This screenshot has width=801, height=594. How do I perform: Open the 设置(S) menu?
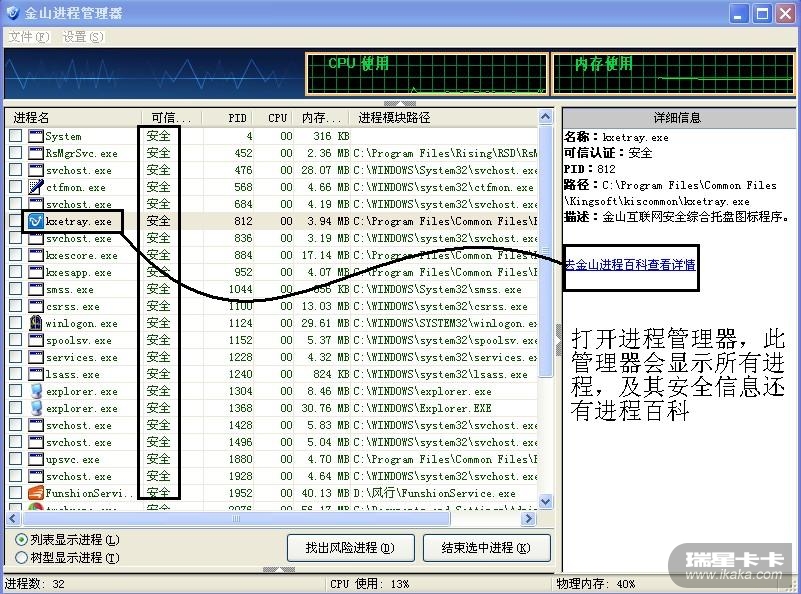tap(82, 37)
